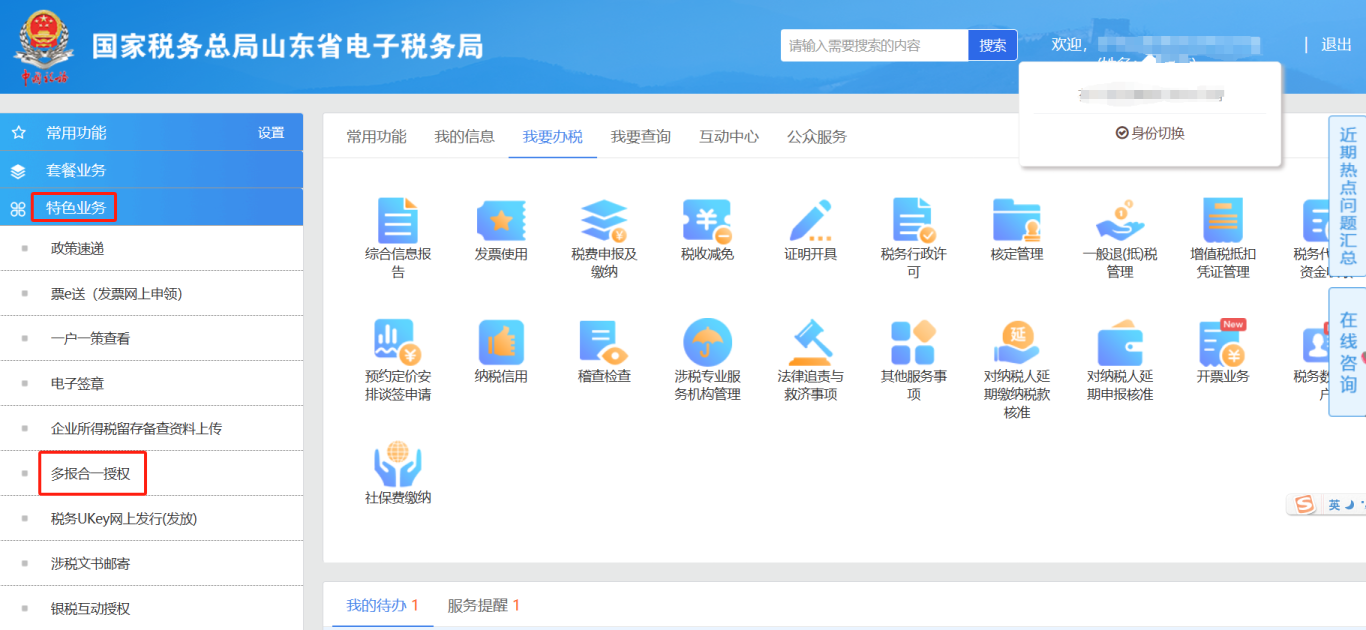Click the 退出 logout link
1366x630 pixels.
(x=1336, y=44)
